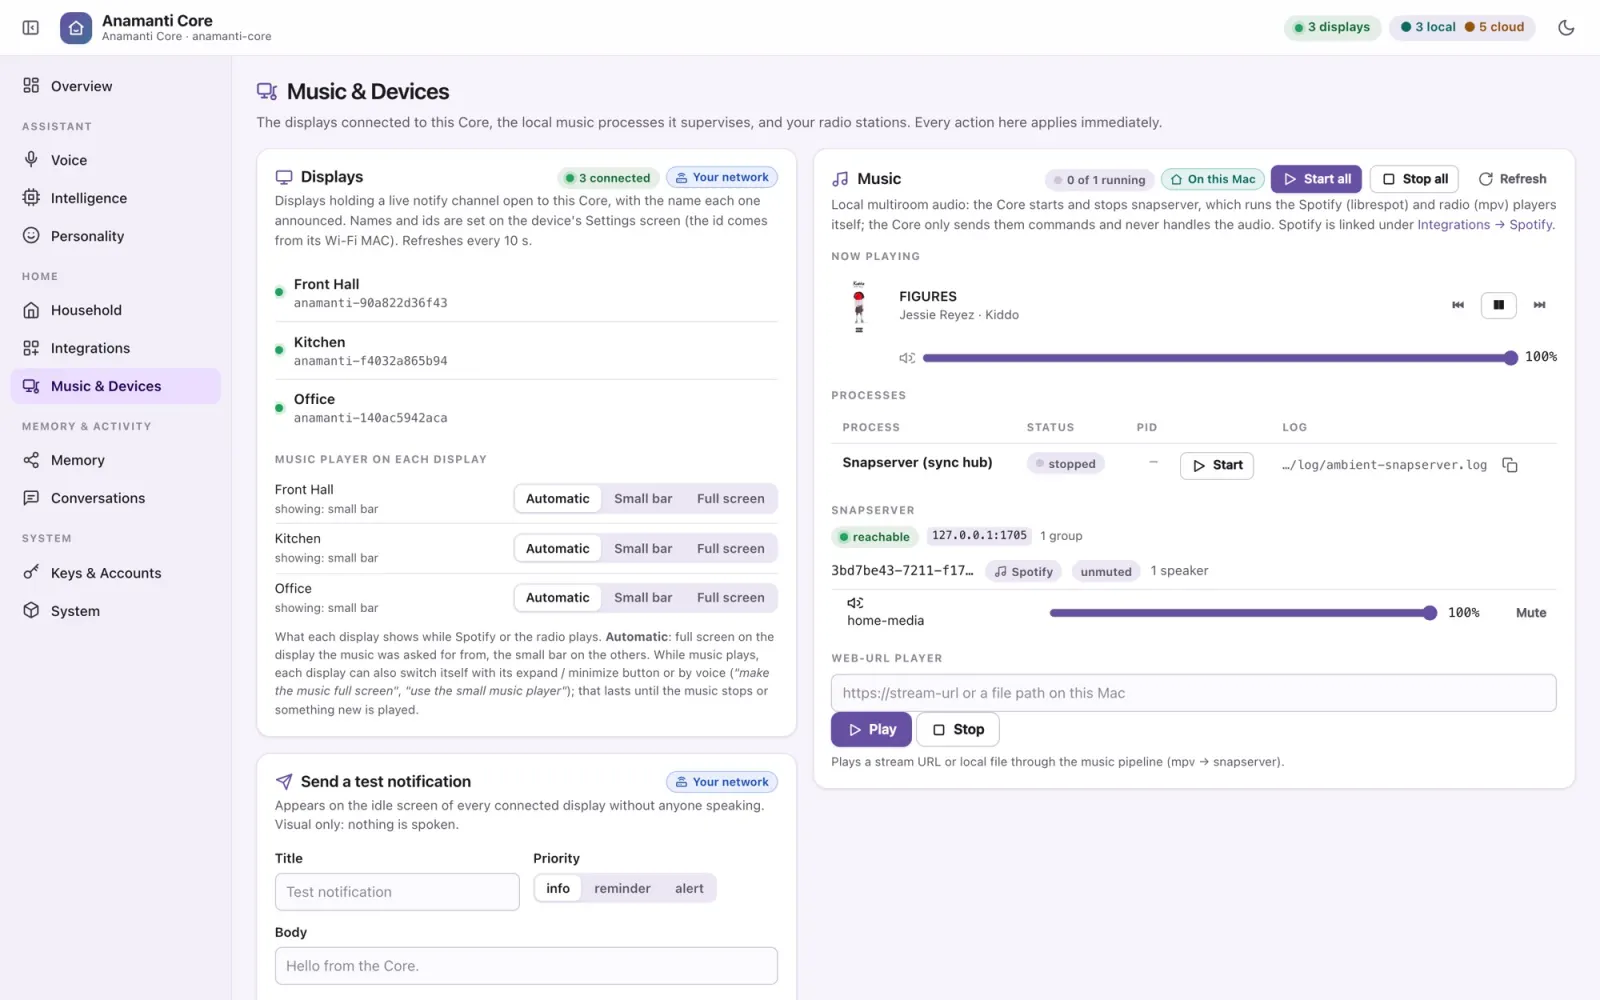Click the home-media speaker icon
The height and width of the screenshot is (1000, 1600).
click(x=855, y=603)
